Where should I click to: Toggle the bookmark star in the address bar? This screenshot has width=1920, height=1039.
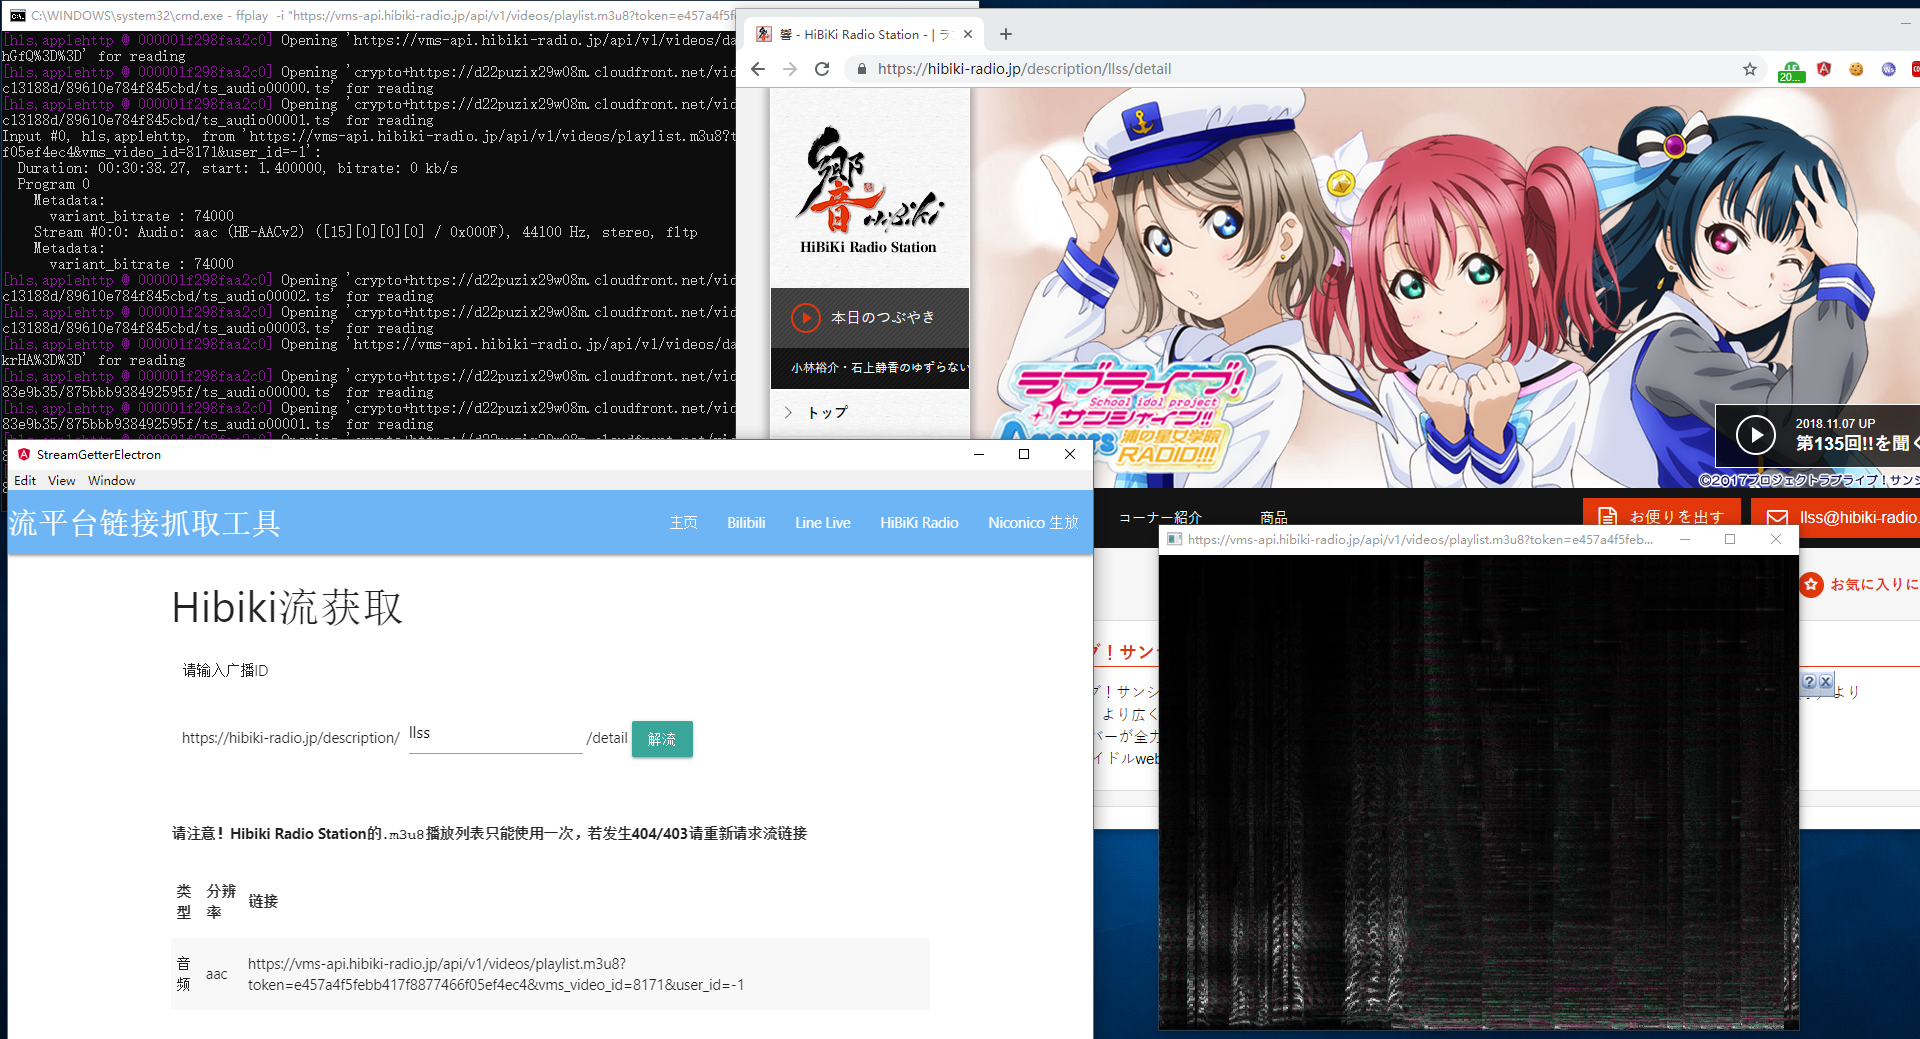point(1750,69)
